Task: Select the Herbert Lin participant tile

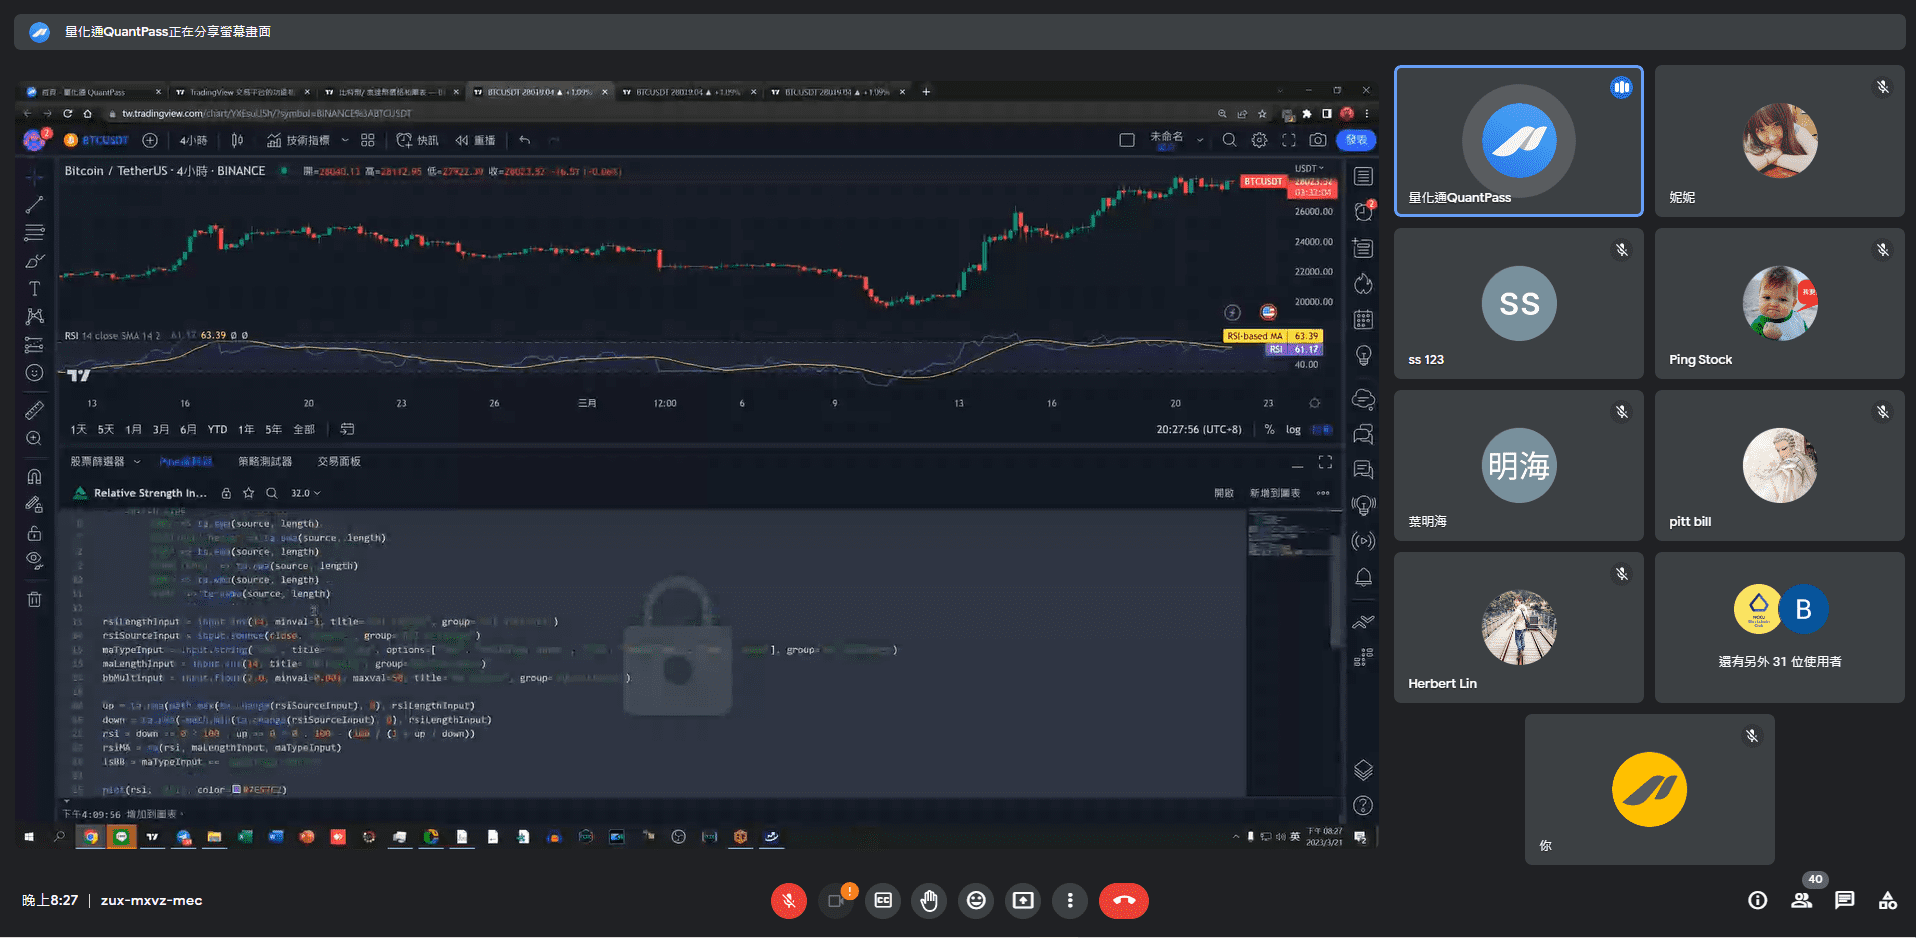Action: (1518, 627)
